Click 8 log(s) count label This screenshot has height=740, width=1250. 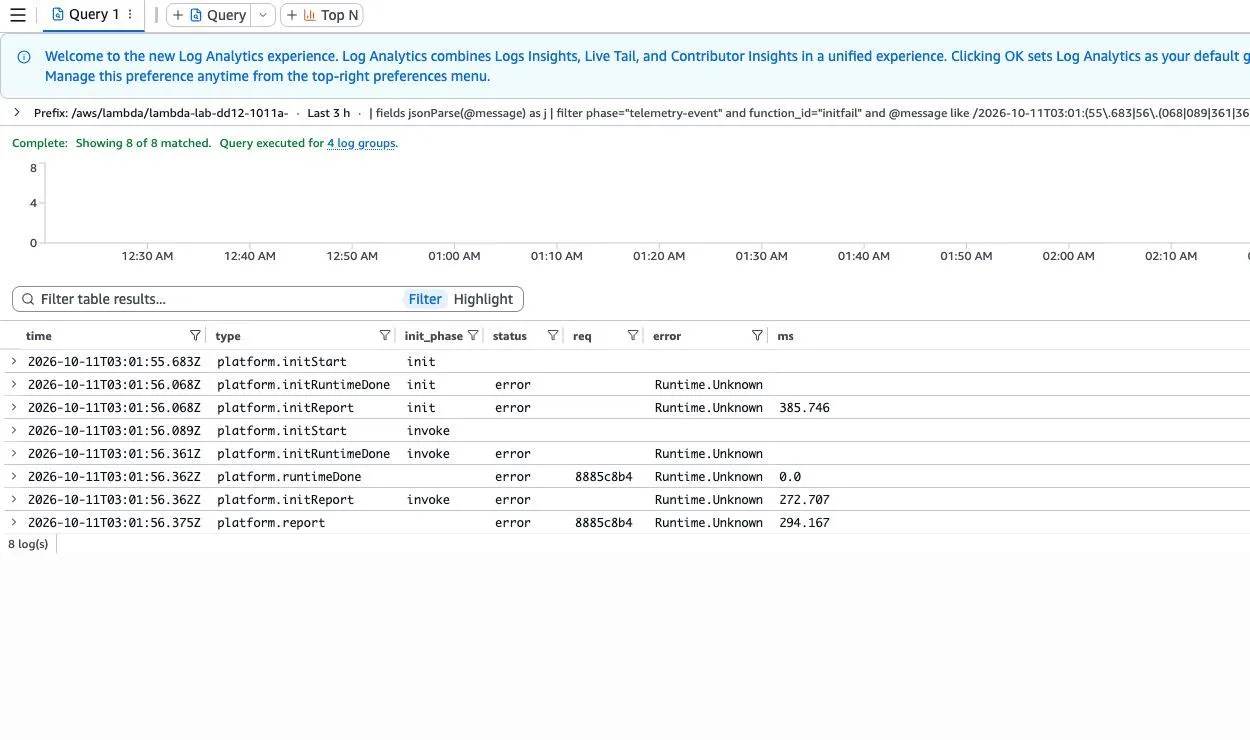[28, 544]
